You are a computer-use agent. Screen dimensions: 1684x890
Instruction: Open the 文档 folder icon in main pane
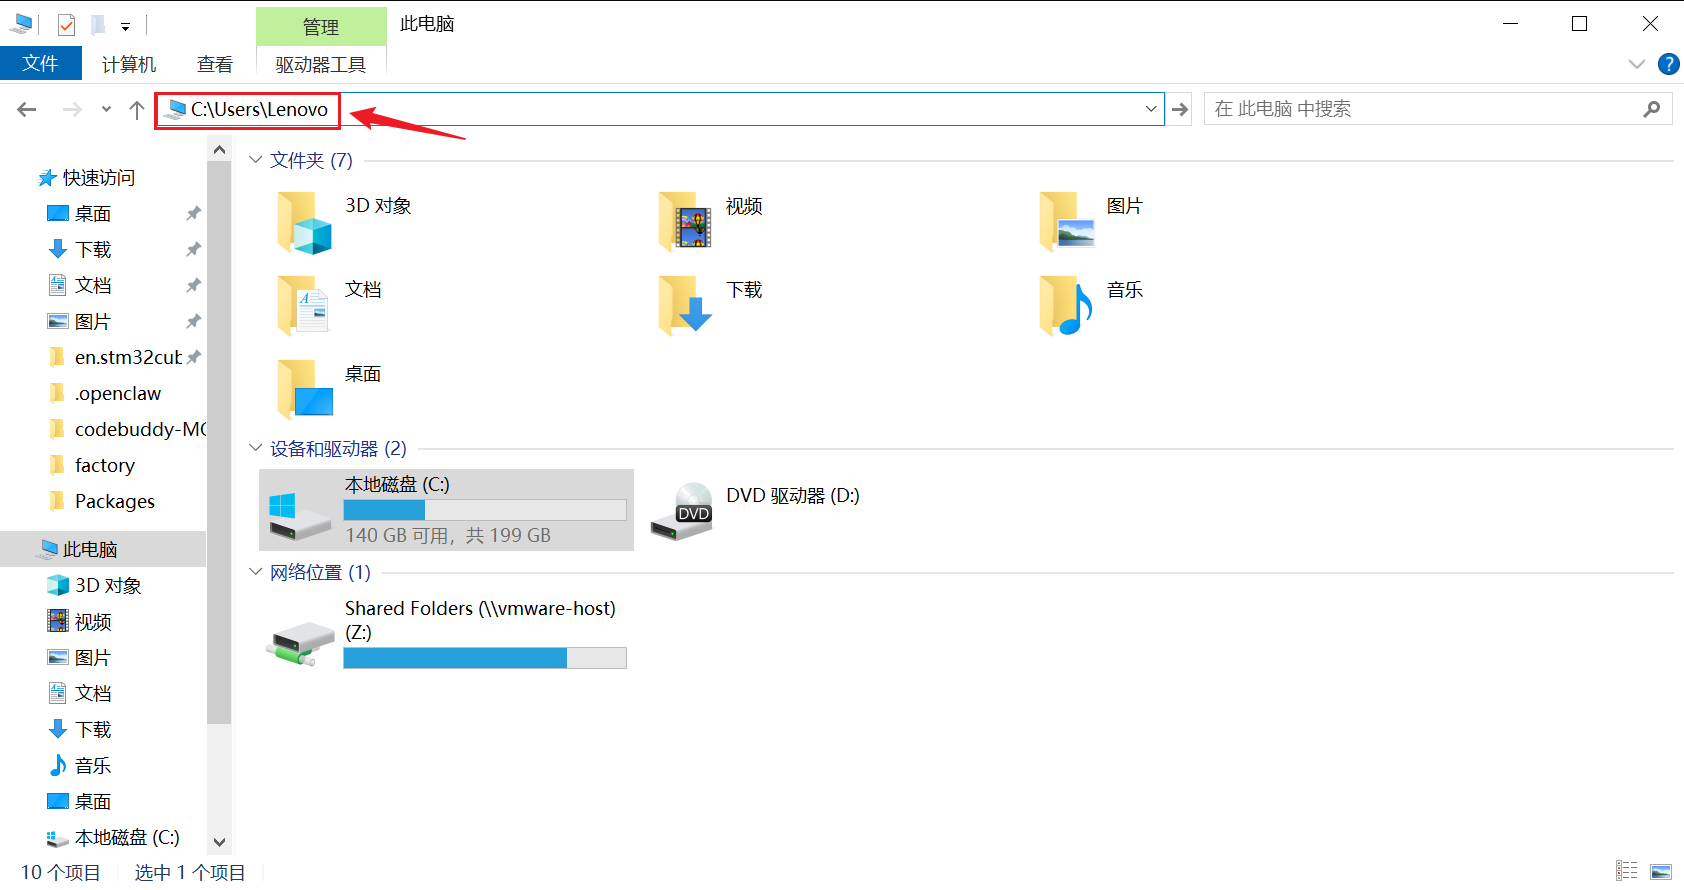point(304,306)
